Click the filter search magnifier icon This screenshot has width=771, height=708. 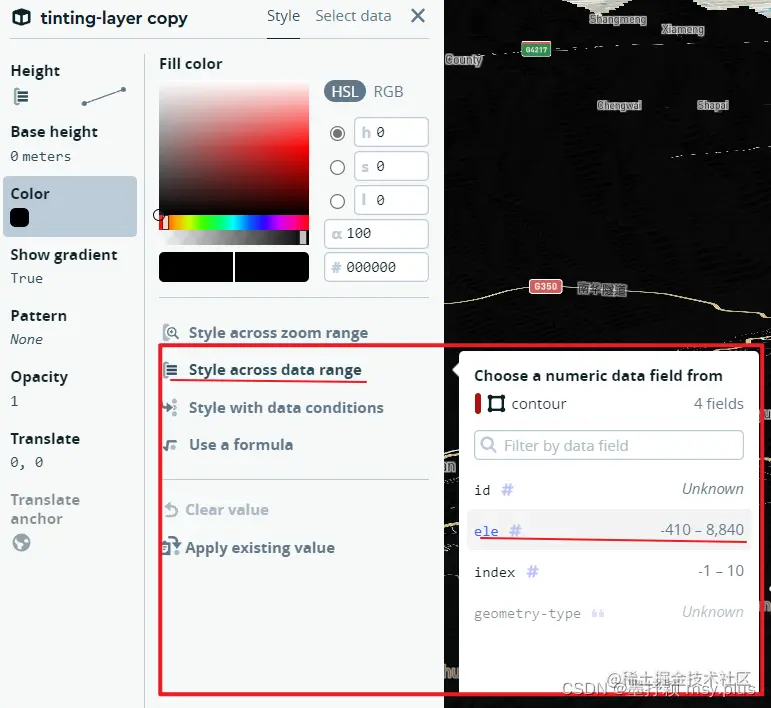pyautogui.click(x=488, y=445)
